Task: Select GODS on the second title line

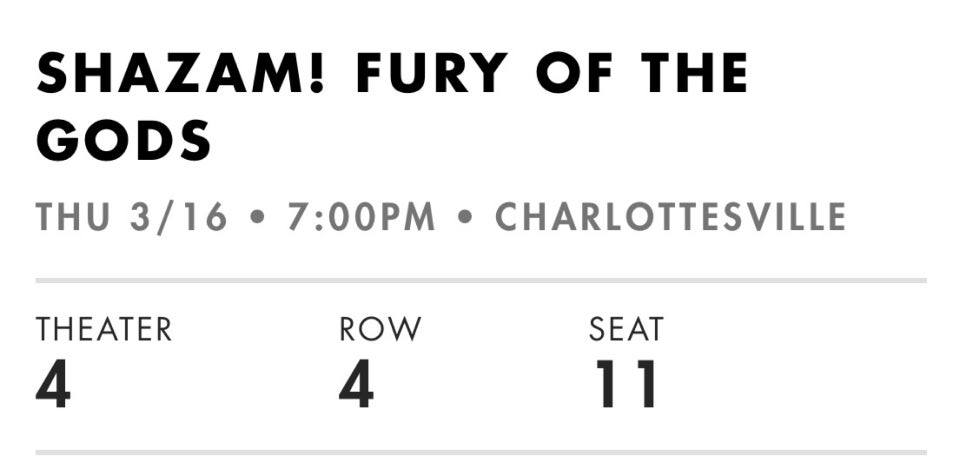Action: (124, 140)
